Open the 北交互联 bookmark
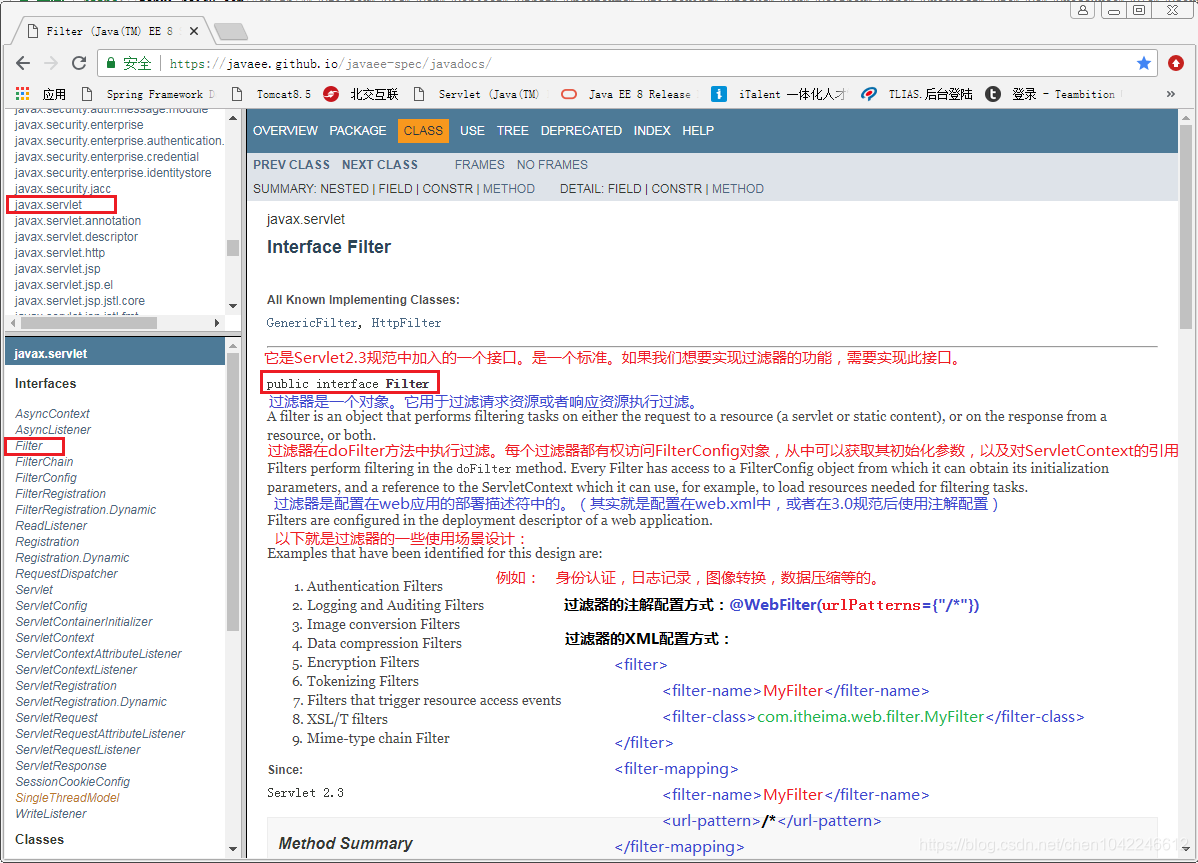 pyautogui.click(x=361, y=94)
